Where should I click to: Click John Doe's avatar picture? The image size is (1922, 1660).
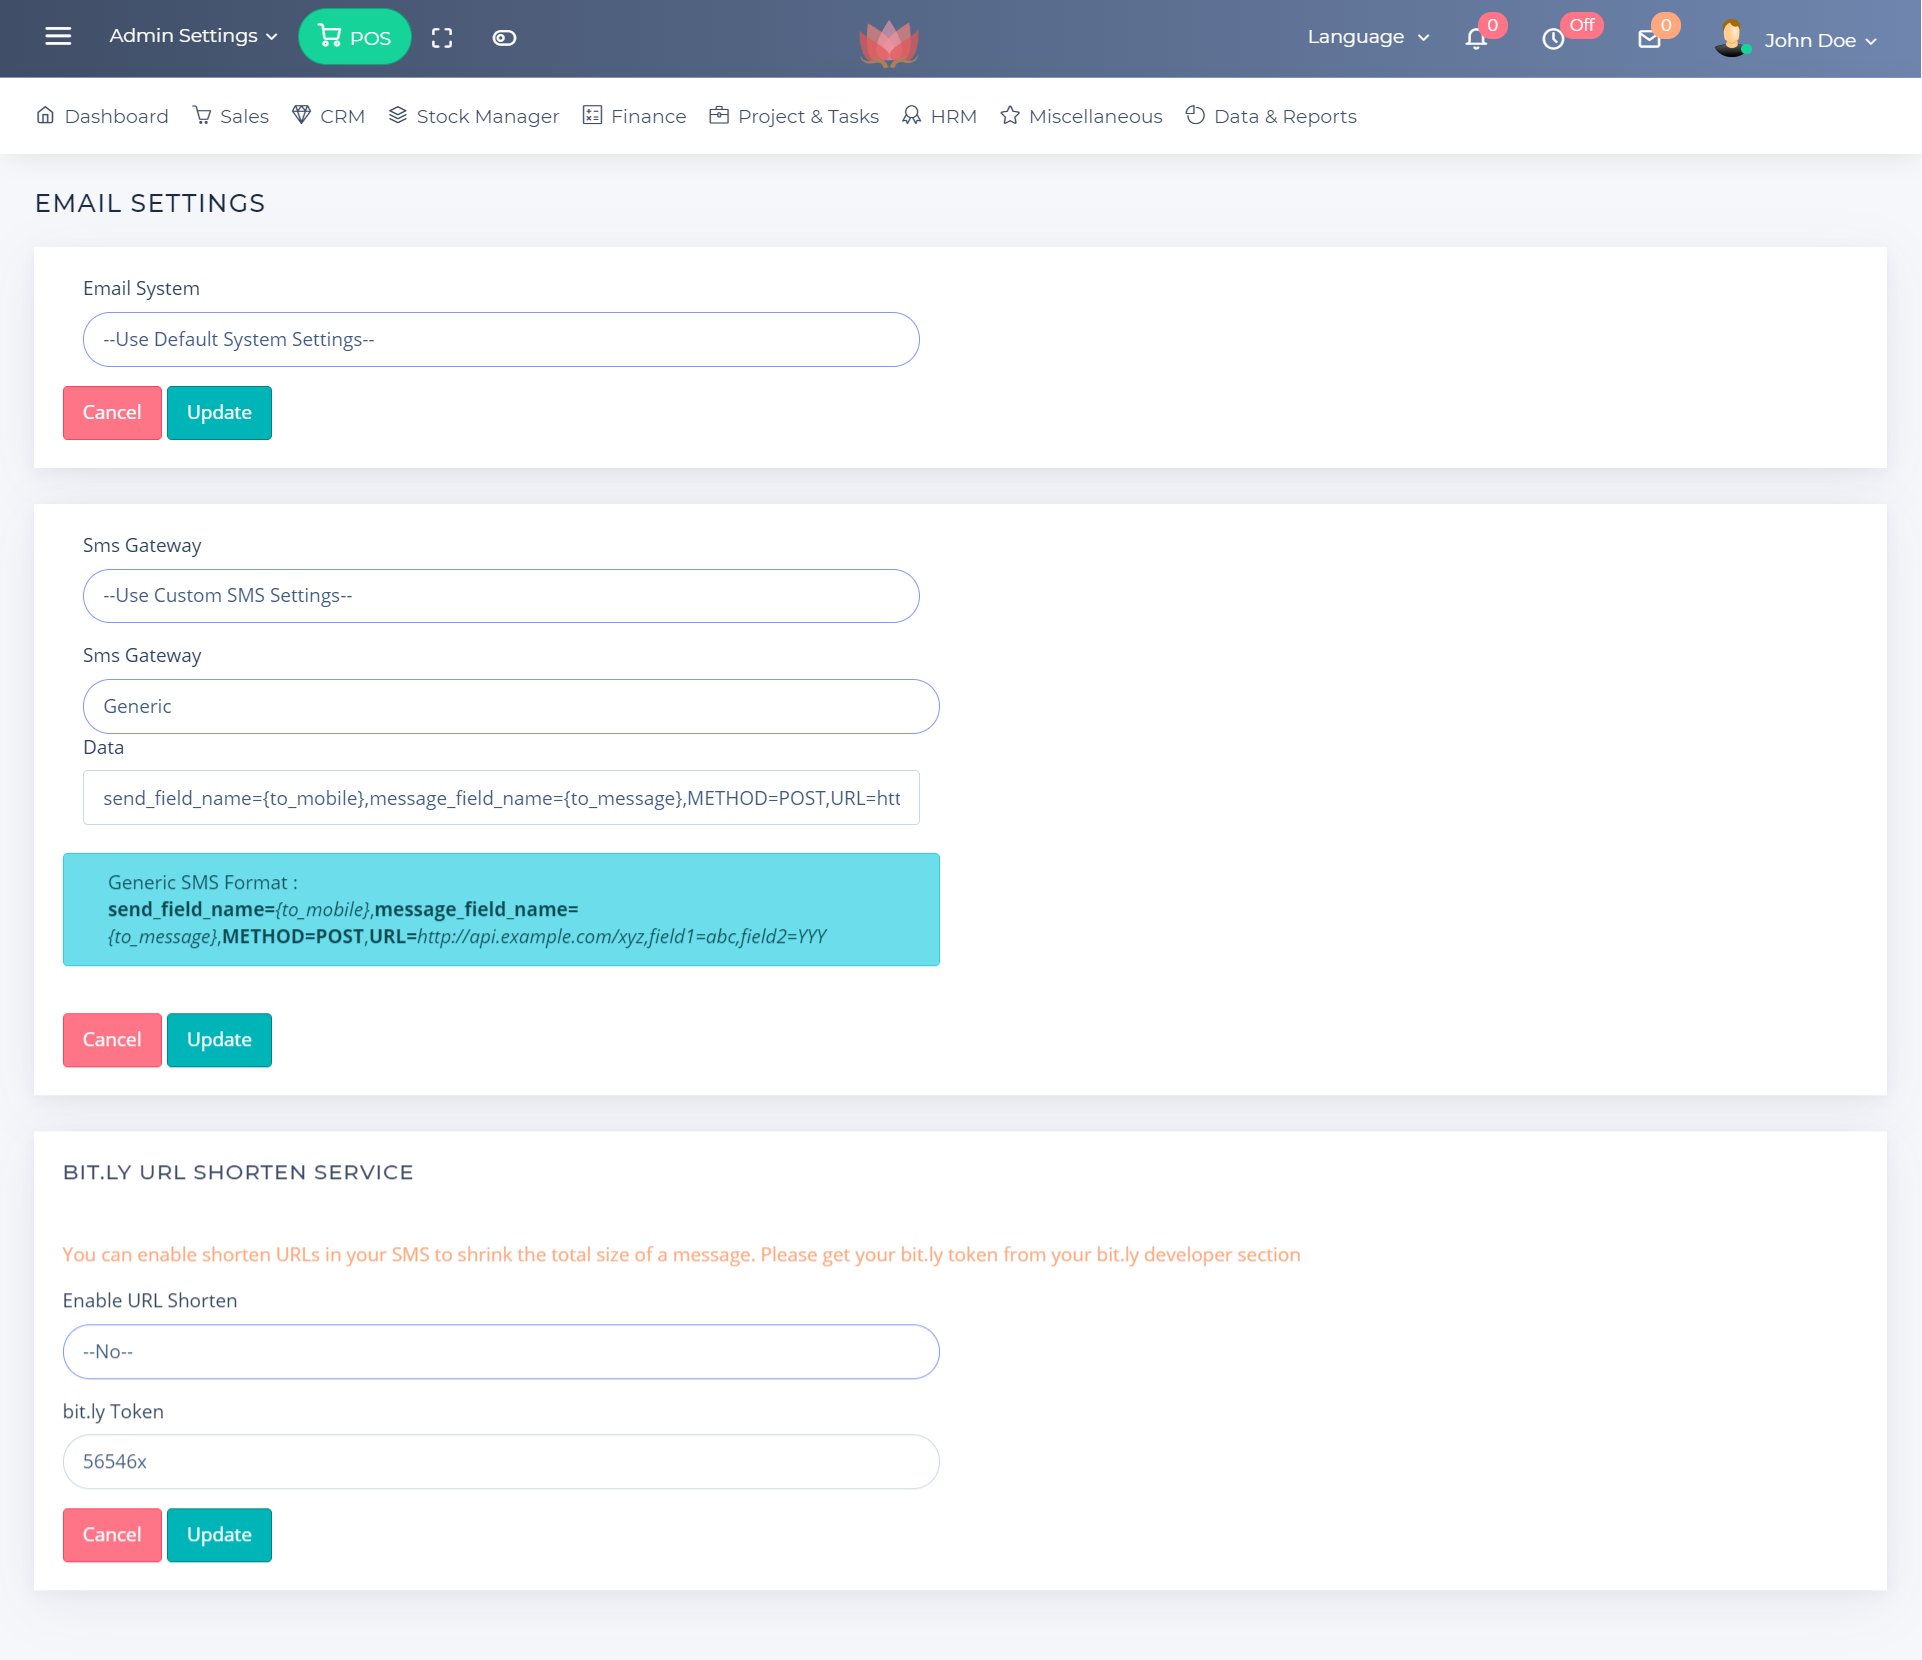(x=1731, y=39)
